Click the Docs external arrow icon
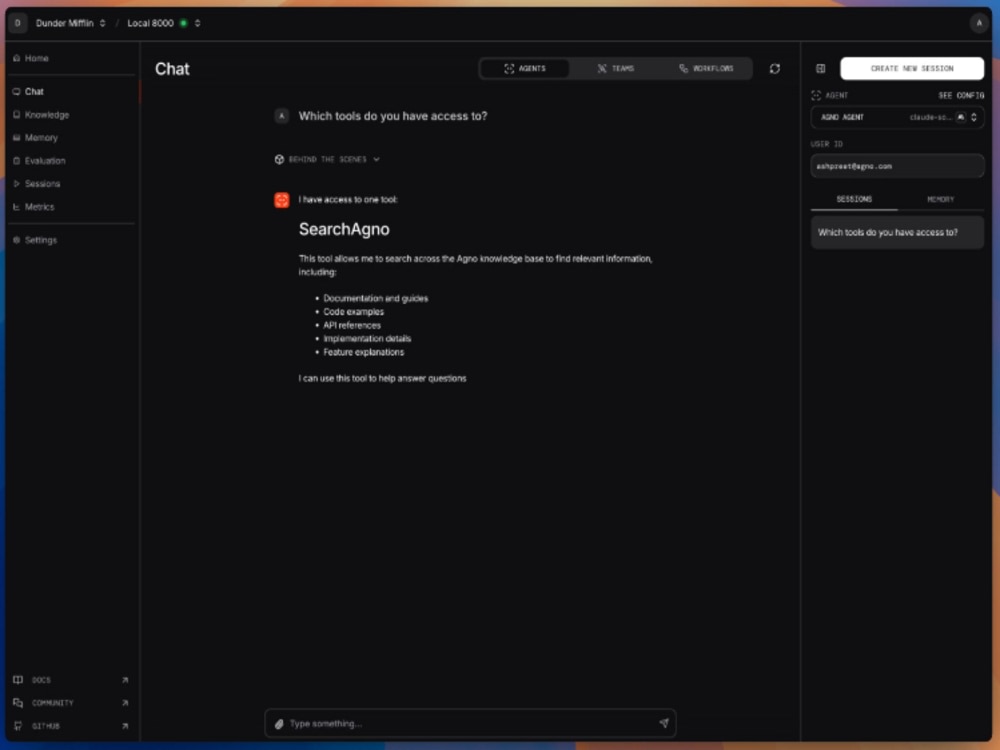Viewport: 1000px width, 750px height. (x=125, y=680)
